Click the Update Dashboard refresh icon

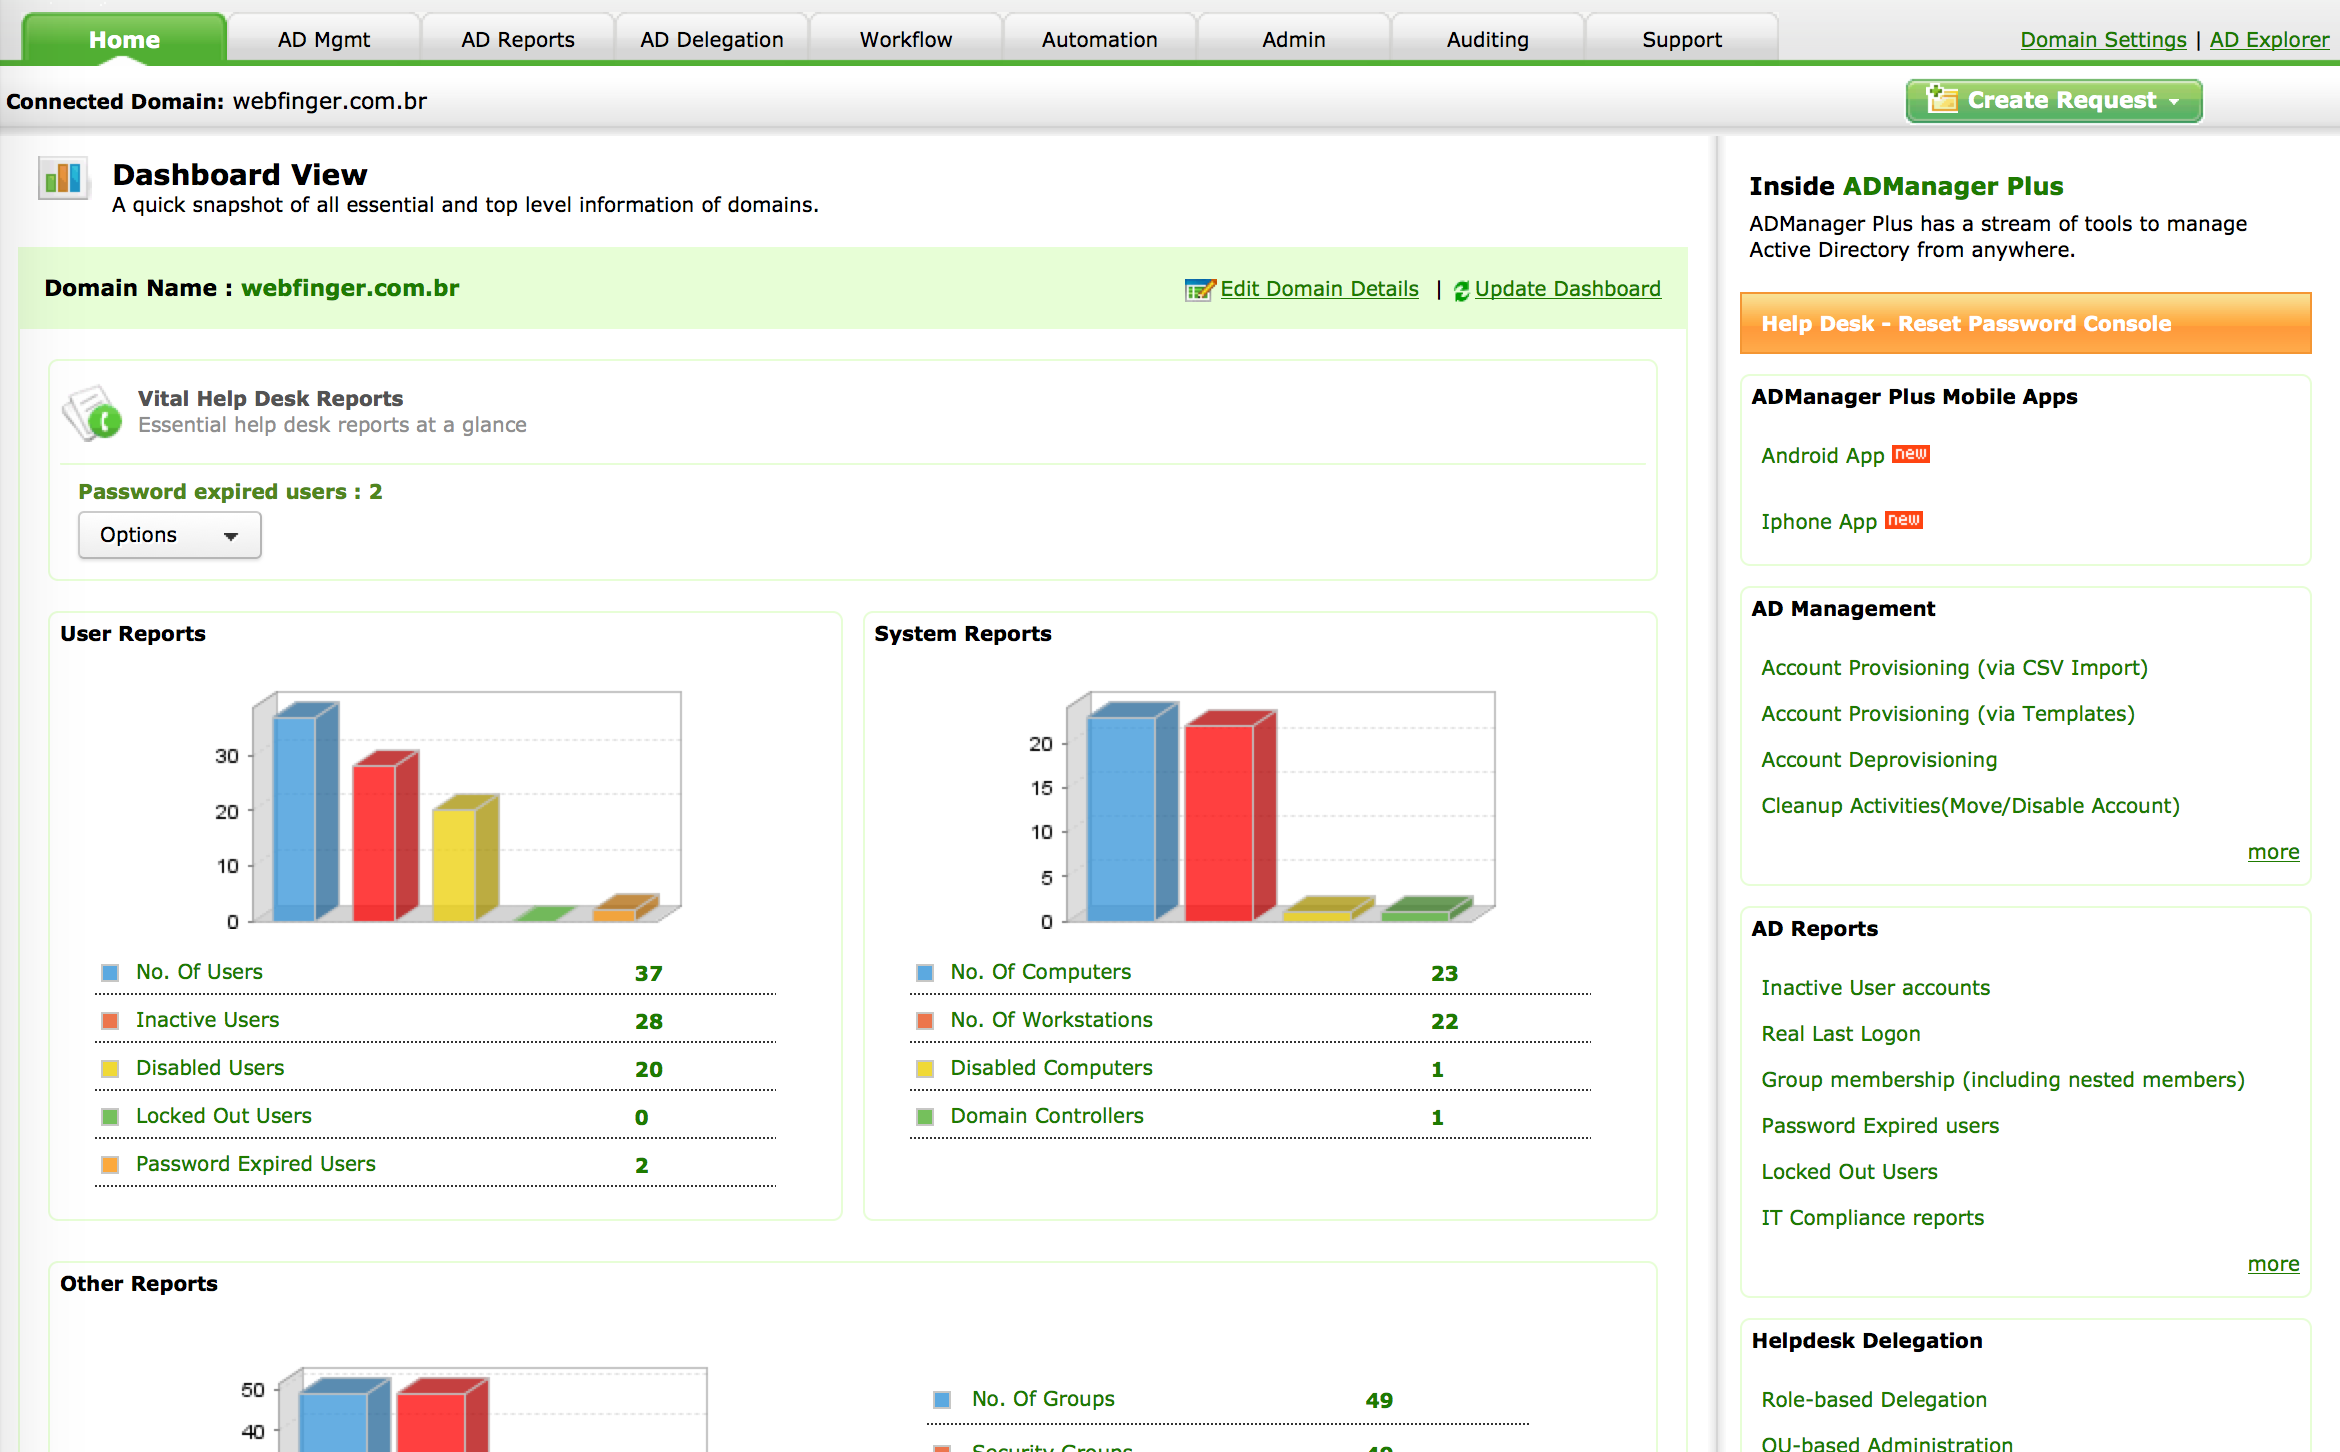pos(1461,290)
